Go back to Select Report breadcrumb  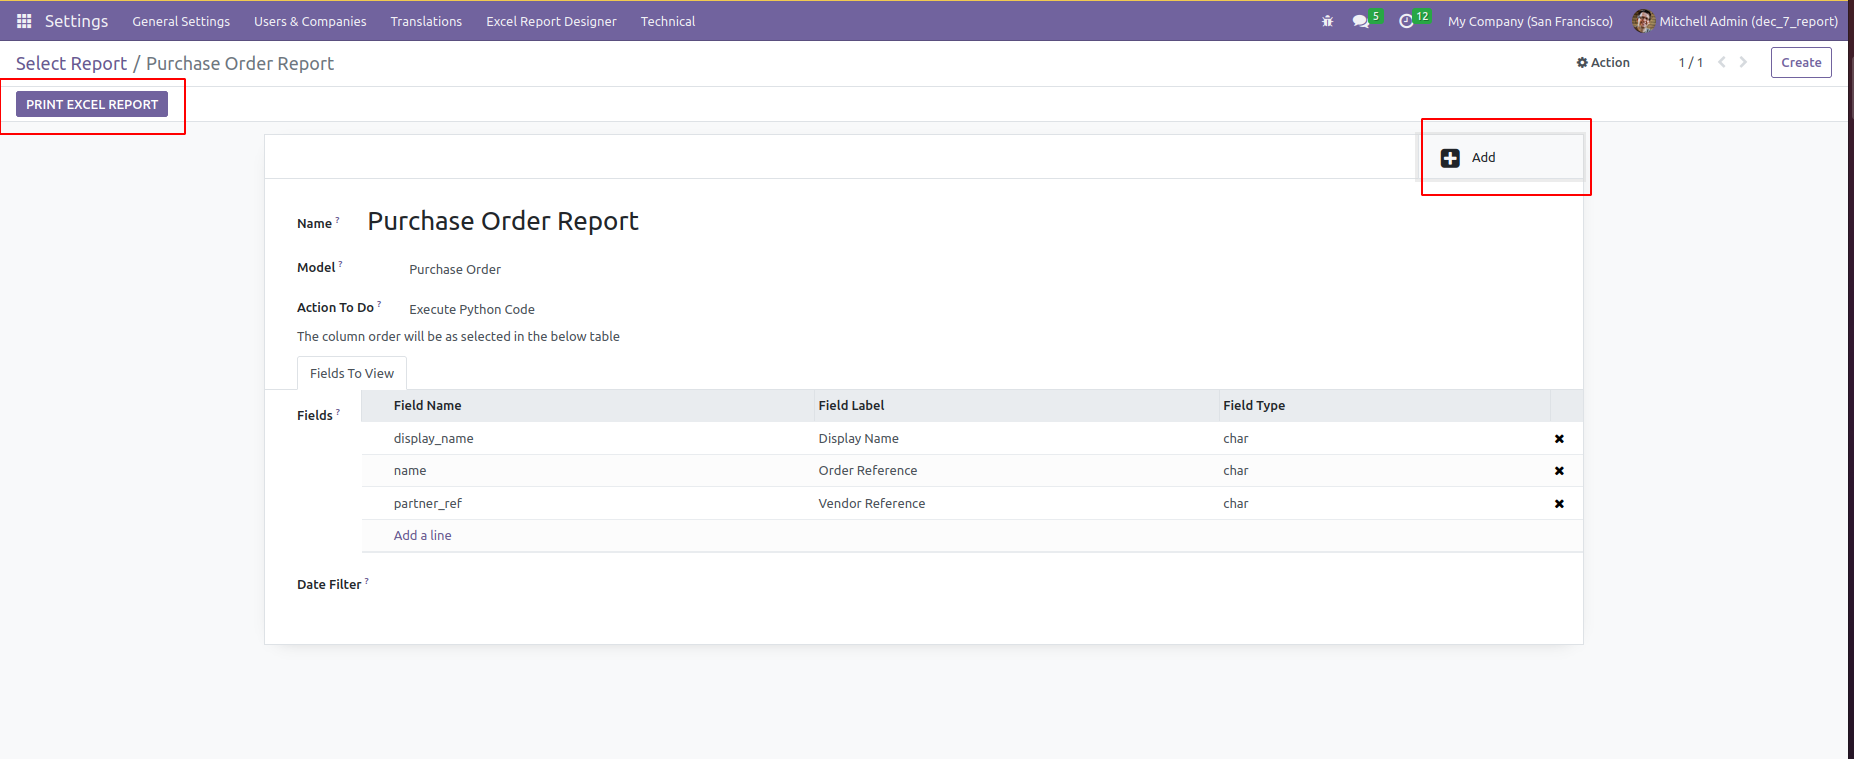coord(71,64)
